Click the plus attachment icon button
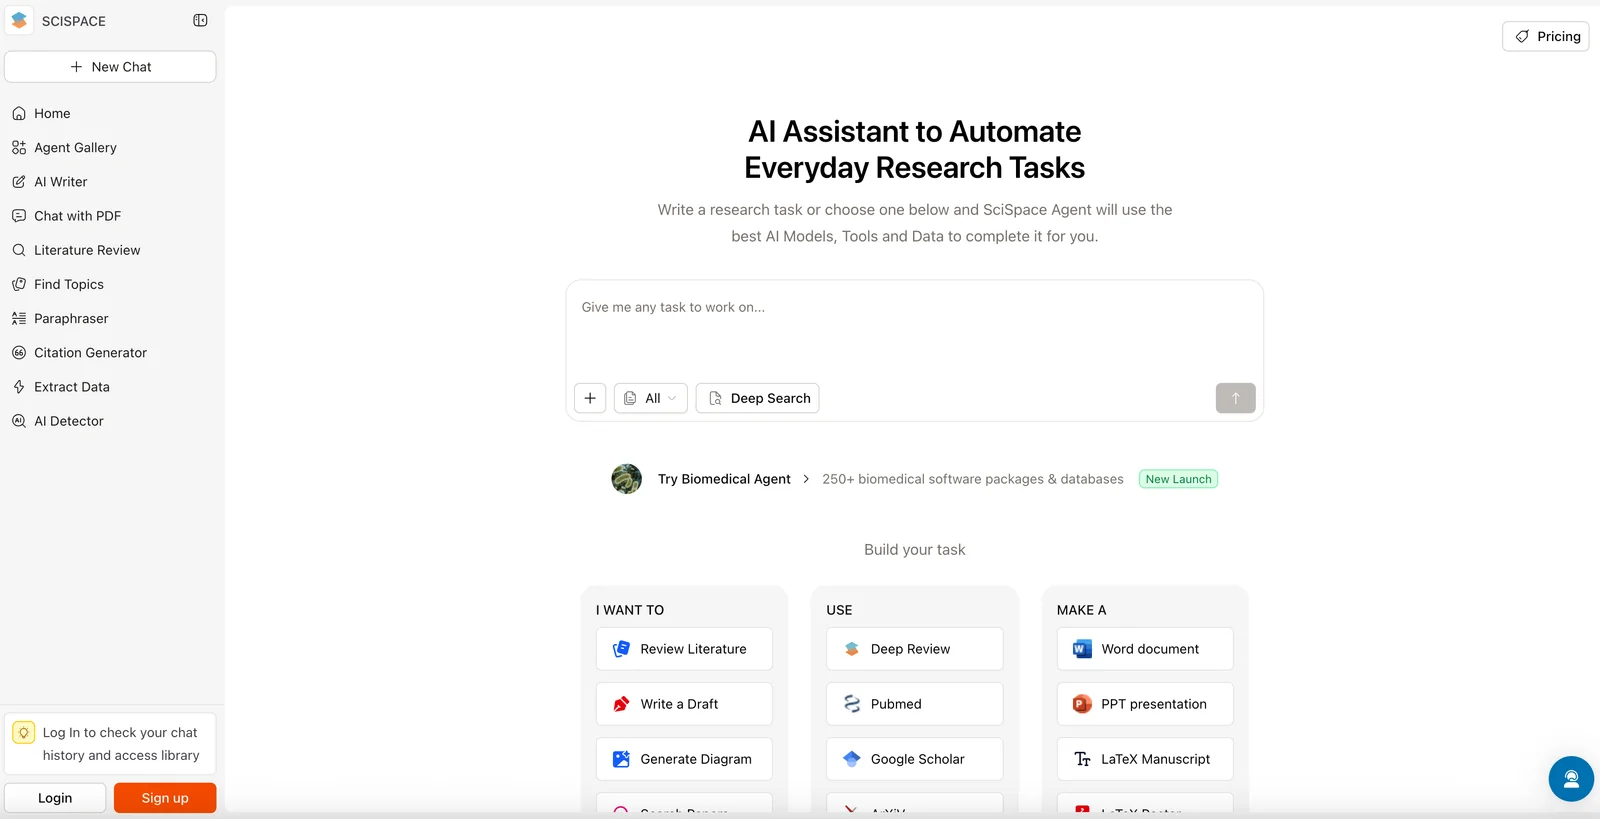 pyautogui.click(x=590, y=398)
